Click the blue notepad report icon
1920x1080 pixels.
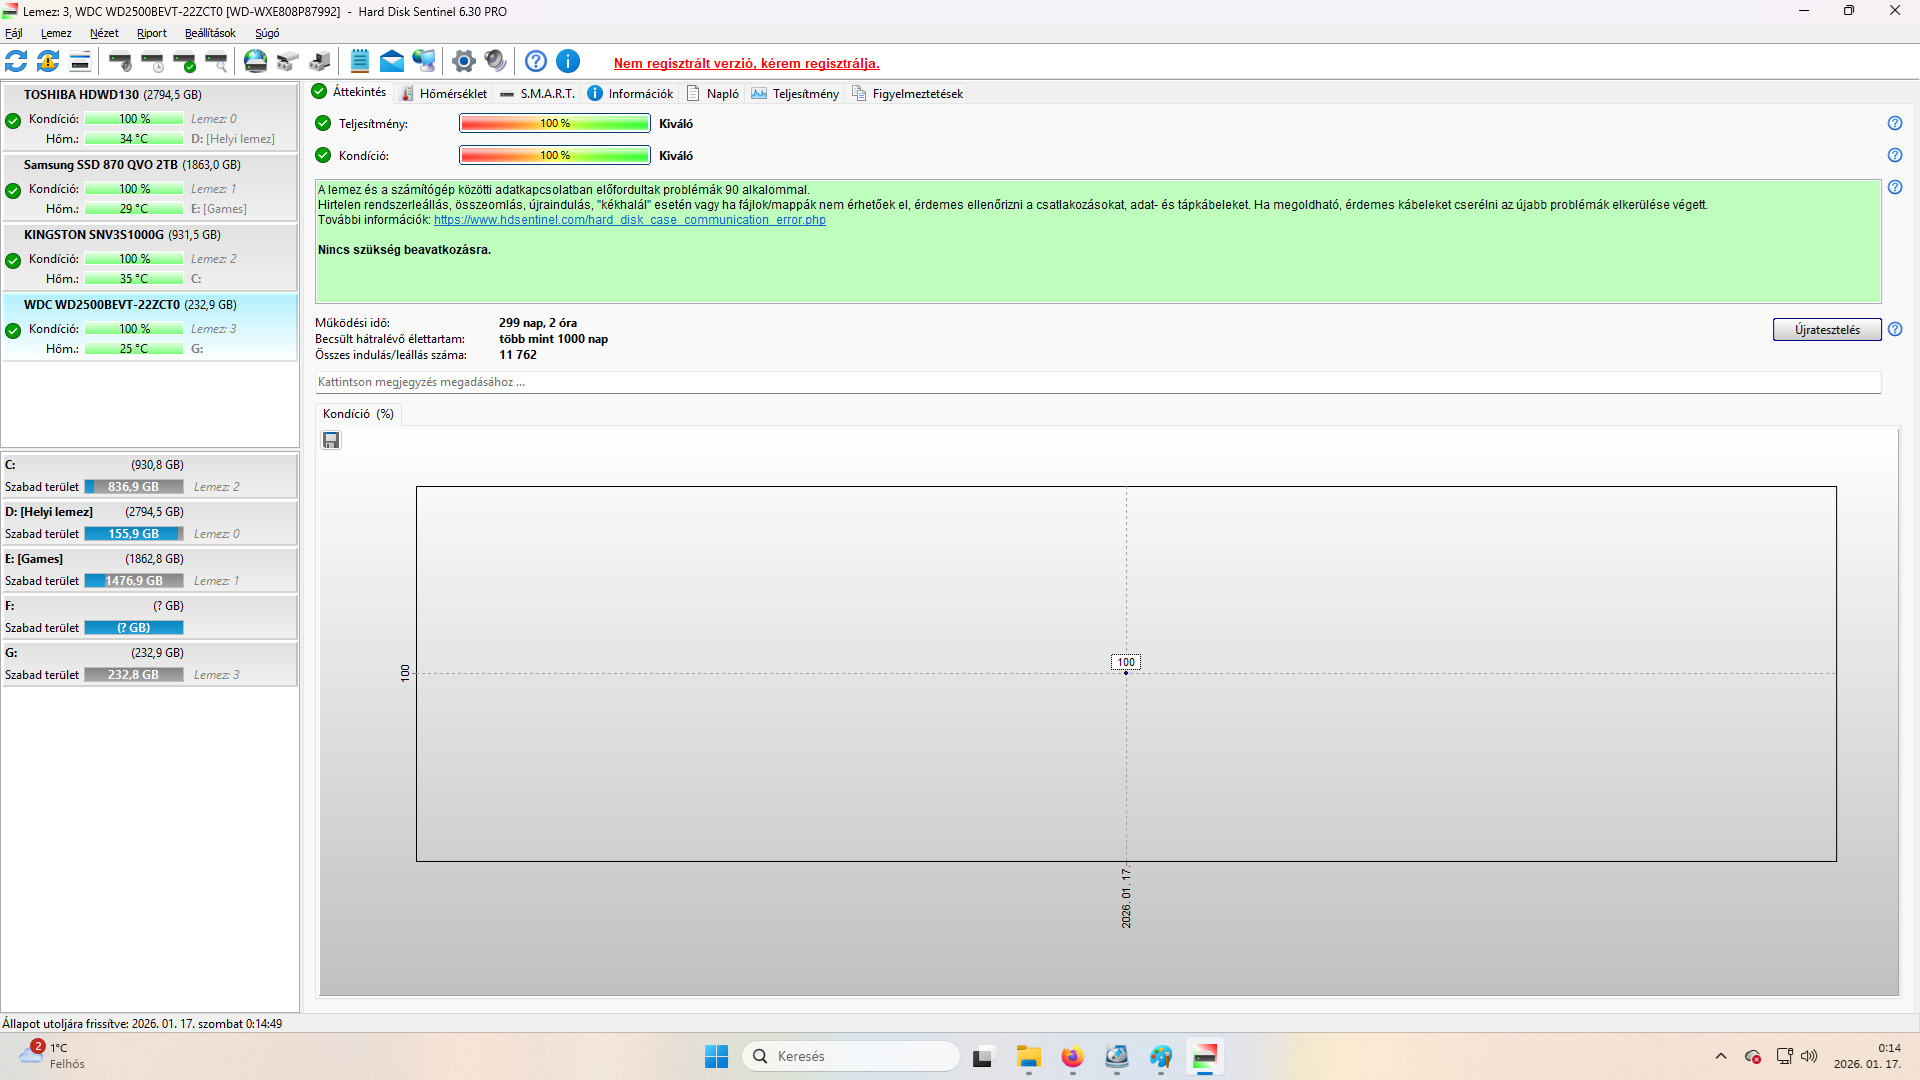coord(360,62)
